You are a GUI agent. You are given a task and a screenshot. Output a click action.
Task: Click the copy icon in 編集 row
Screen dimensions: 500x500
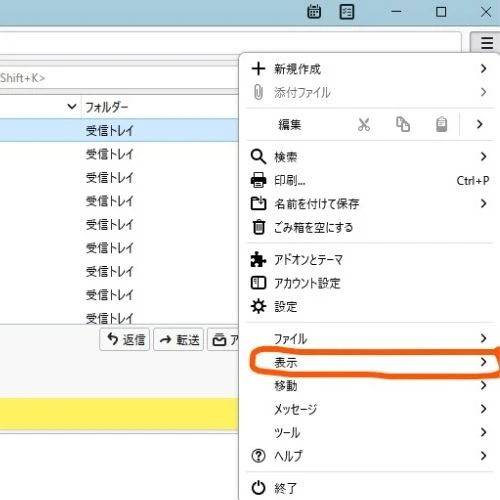[403, 125]
